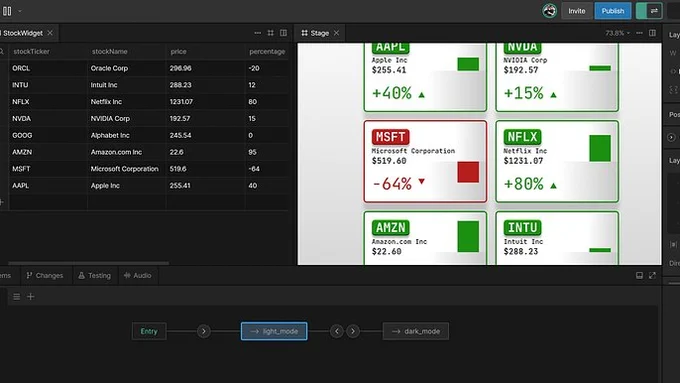Select the -64 percentage cell
Screen dimensions: 680x383
[267, 169]
